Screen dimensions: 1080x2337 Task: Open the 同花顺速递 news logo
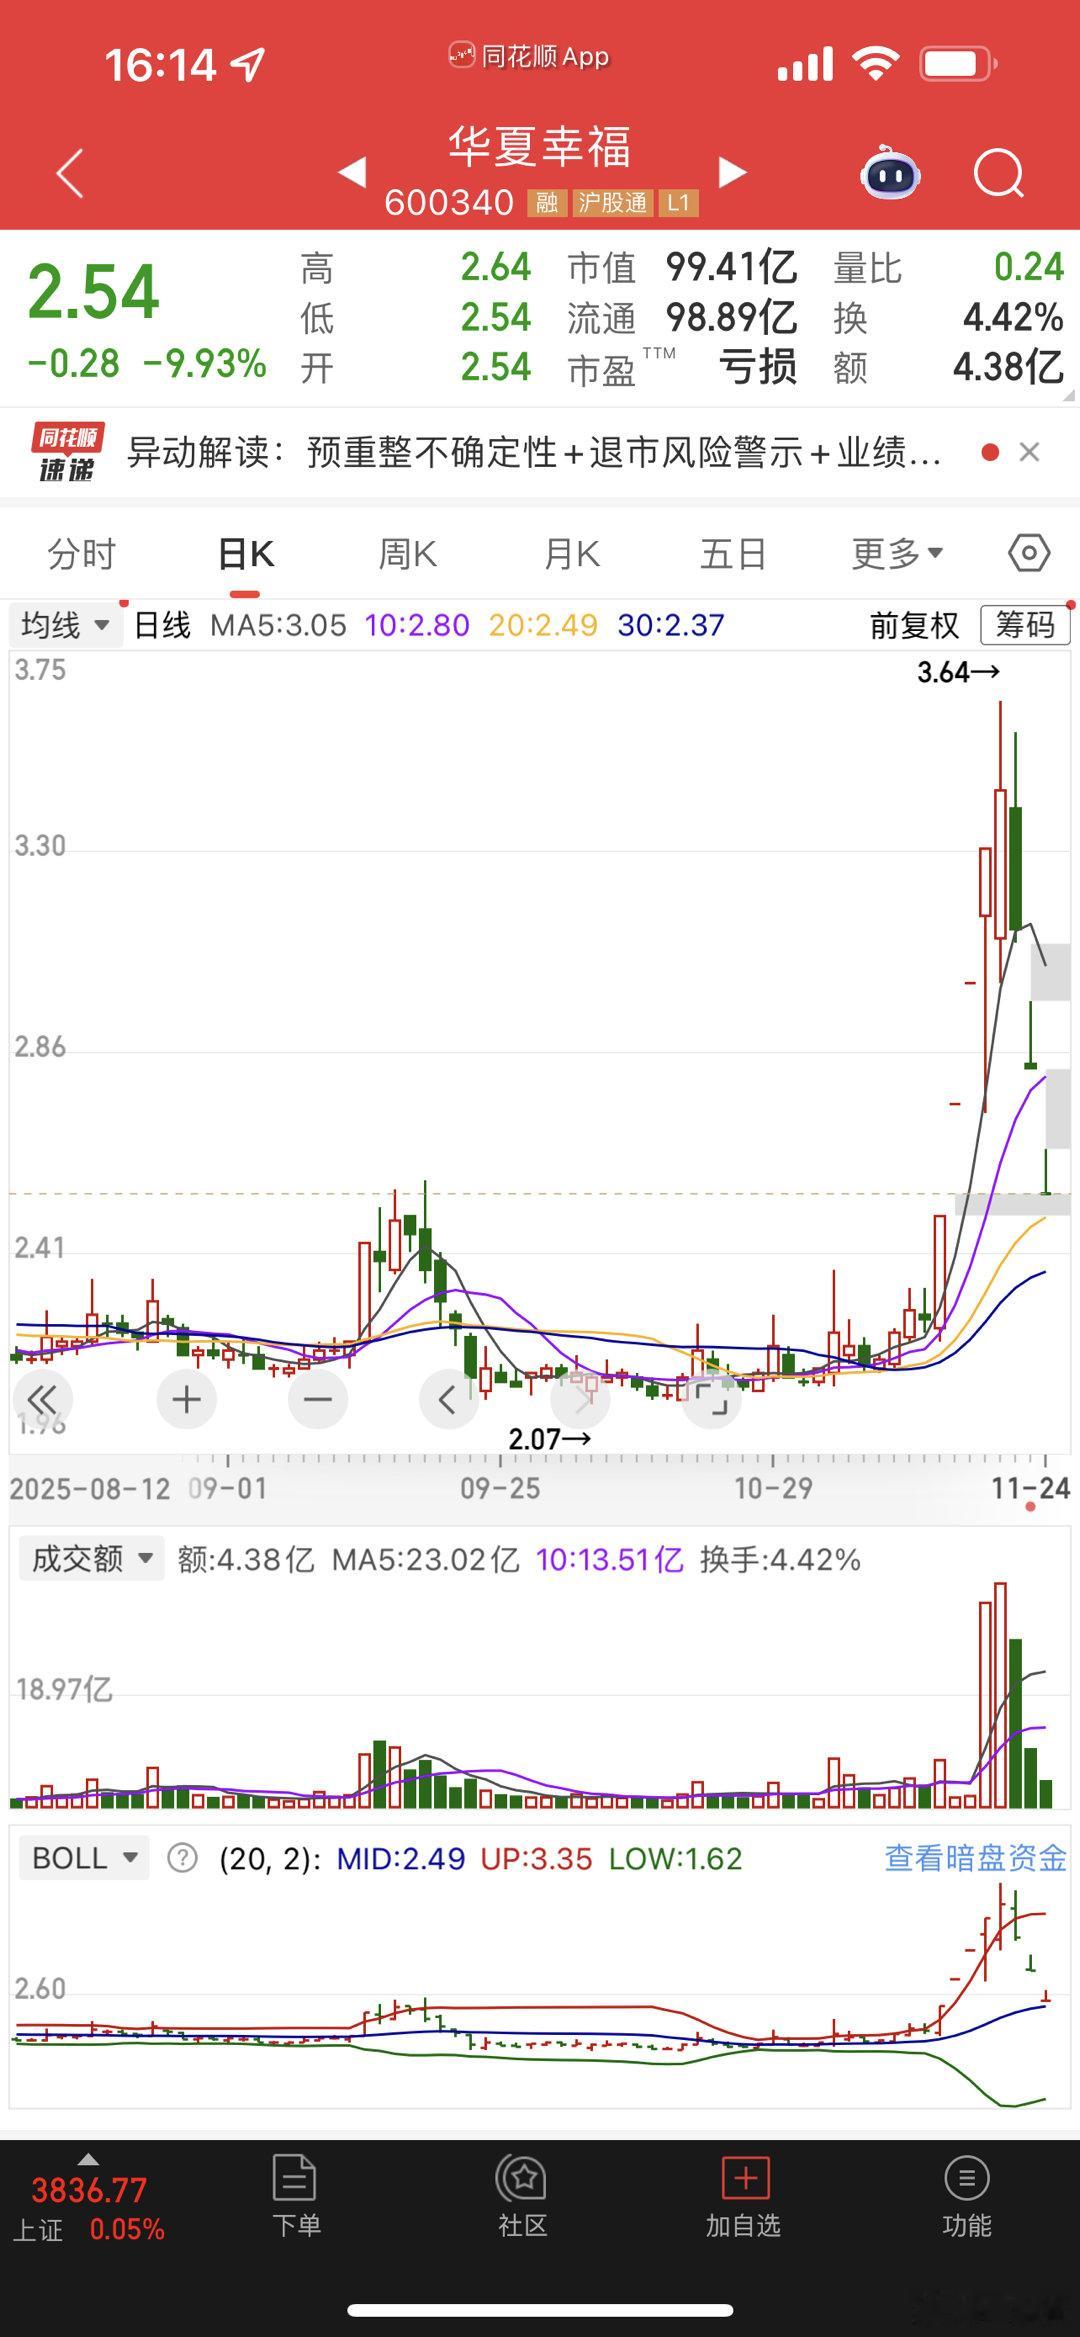point(67,452)
